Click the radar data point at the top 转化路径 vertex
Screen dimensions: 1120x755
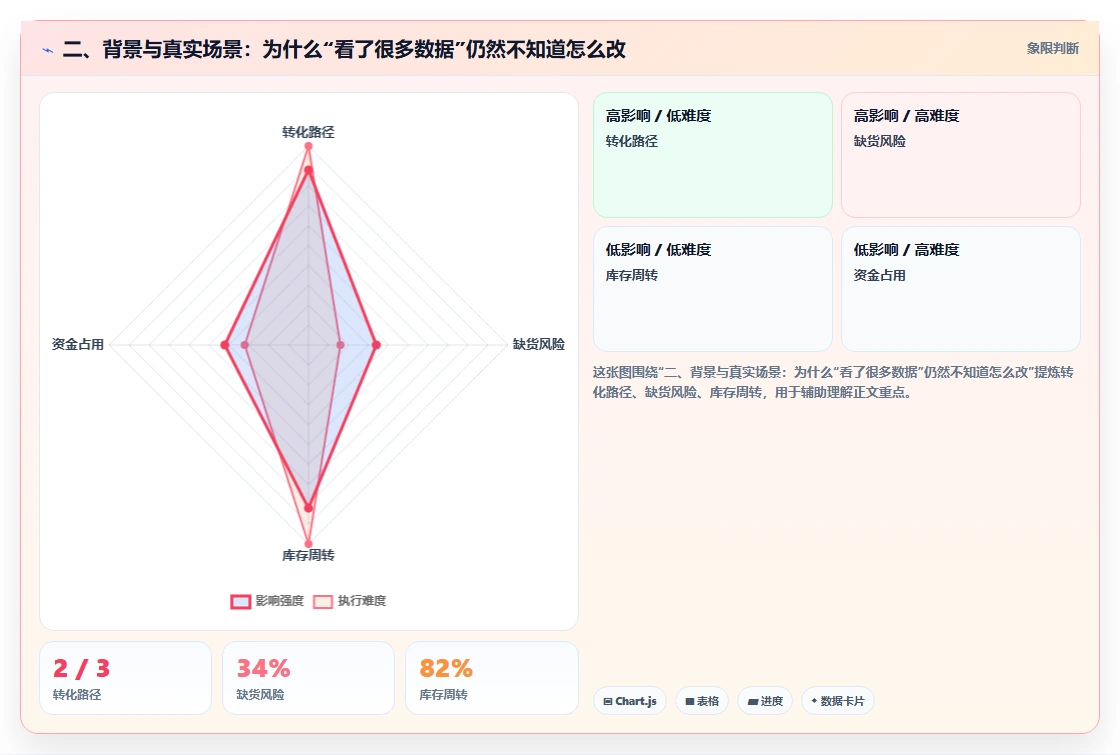pos(308,146)
